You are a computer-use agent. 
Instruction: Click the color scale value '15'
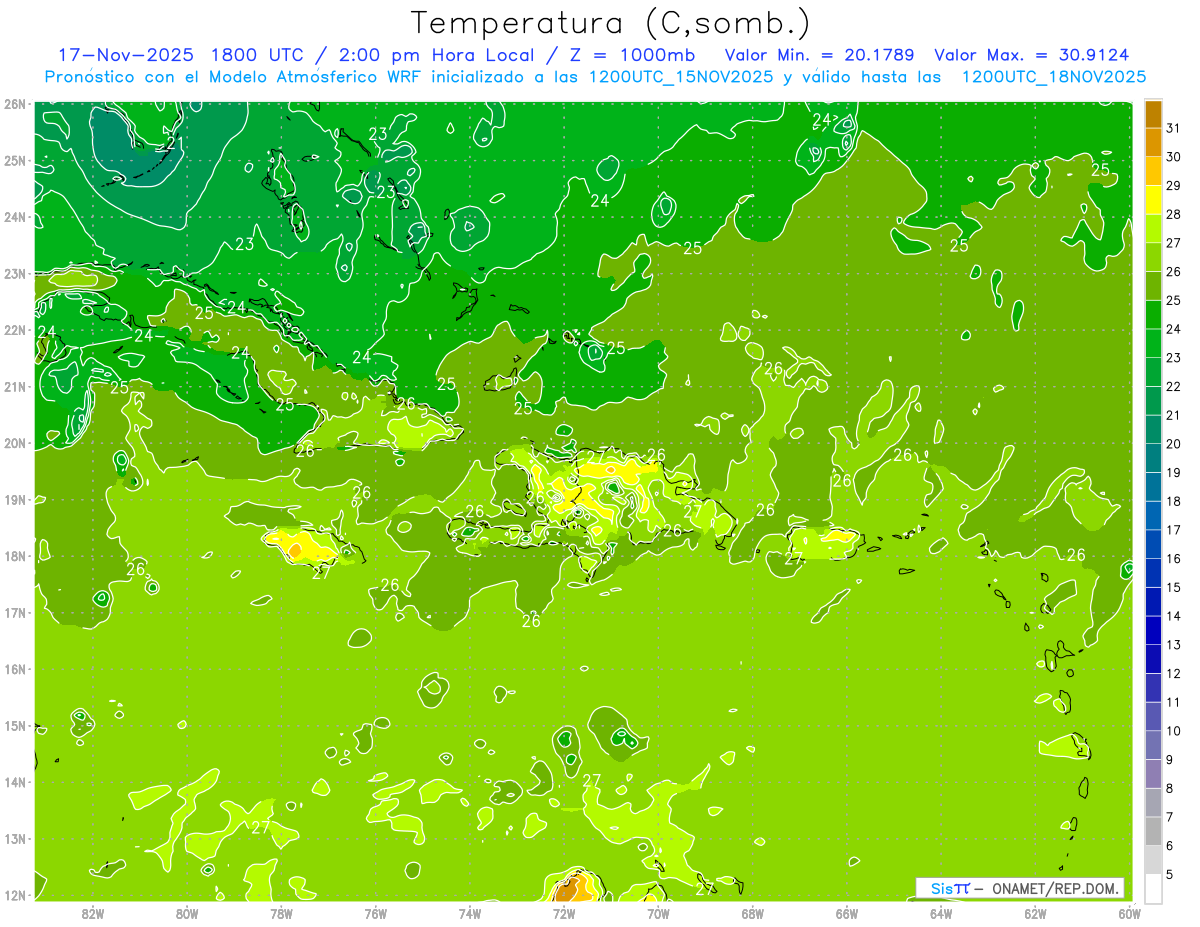tap(1173, 586)
